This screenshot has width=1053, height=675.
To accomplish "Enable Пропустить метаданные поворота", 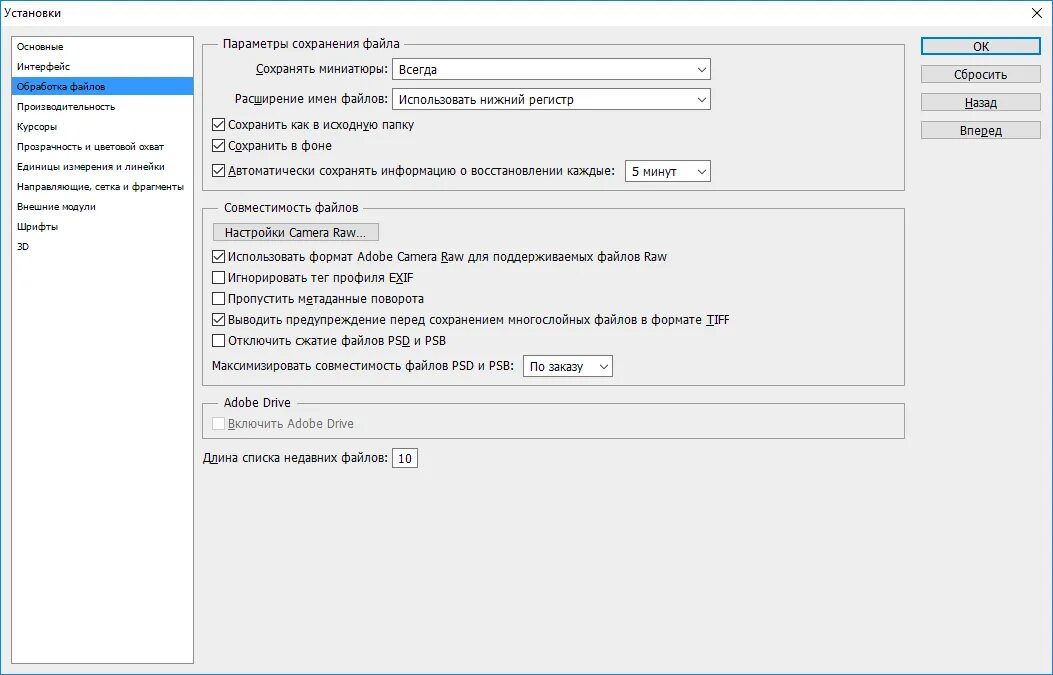I will 218,298.
